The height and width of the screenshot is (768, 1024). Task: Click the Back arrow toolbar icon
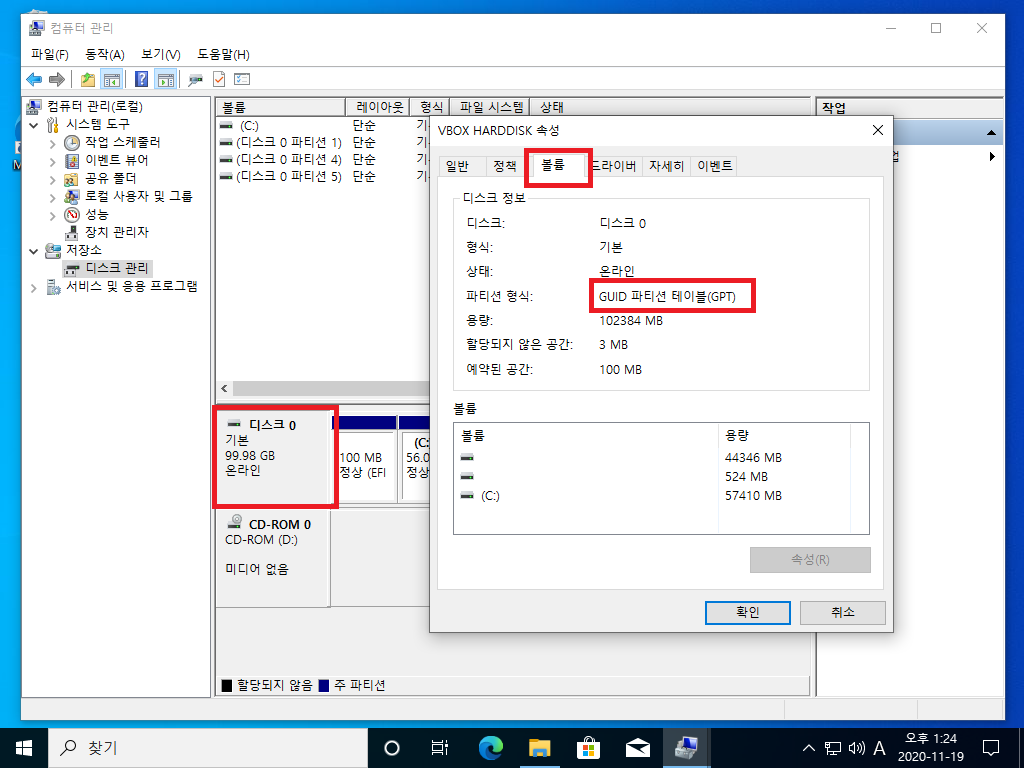[x=34, y=79]
